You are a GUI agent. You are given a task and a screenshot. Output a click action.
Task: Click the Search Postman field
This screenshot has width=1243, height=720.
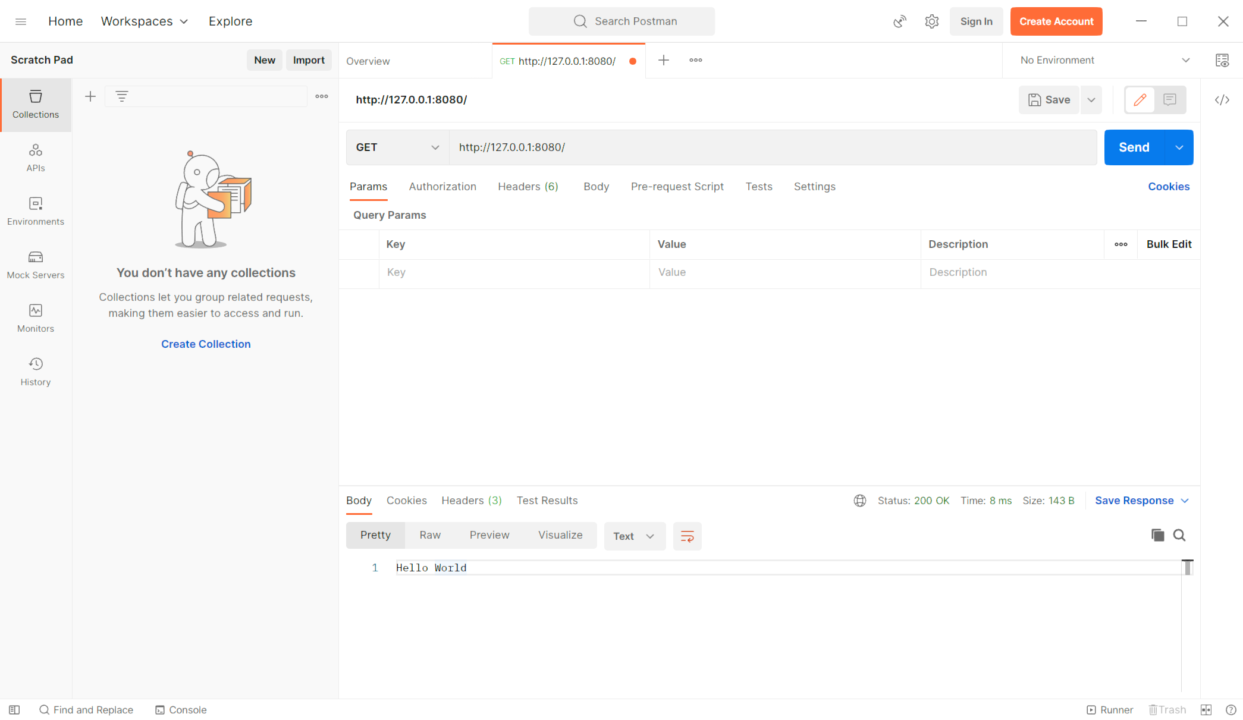coord(622,21)
